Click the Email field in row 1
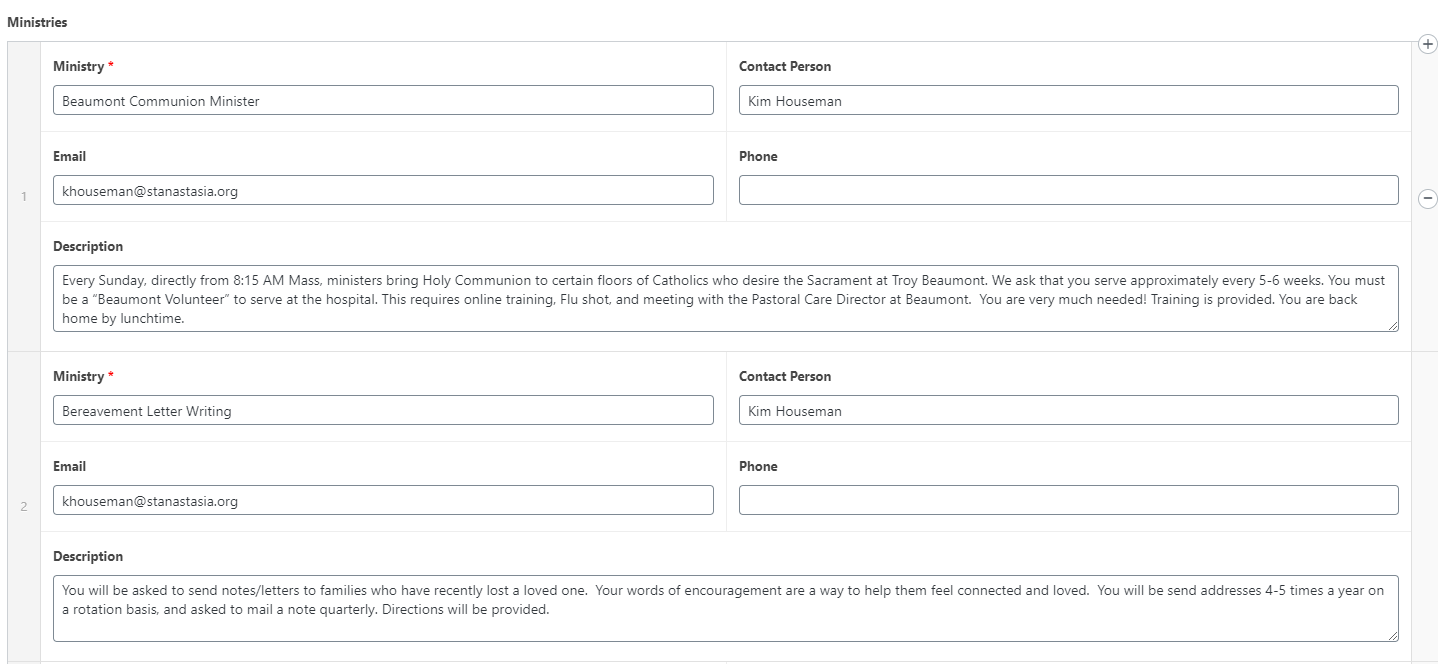The width and height of the screenshot is (1438, 664). (383, 190)
